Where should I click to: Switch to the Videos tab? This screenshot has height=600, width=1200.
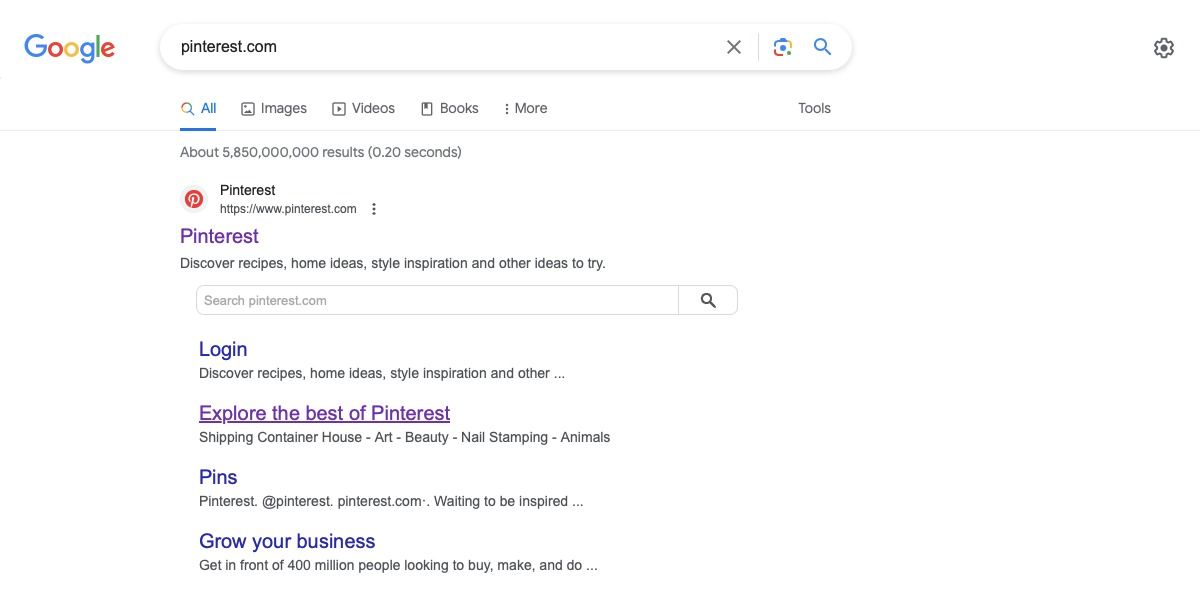[x=364, y=108]
